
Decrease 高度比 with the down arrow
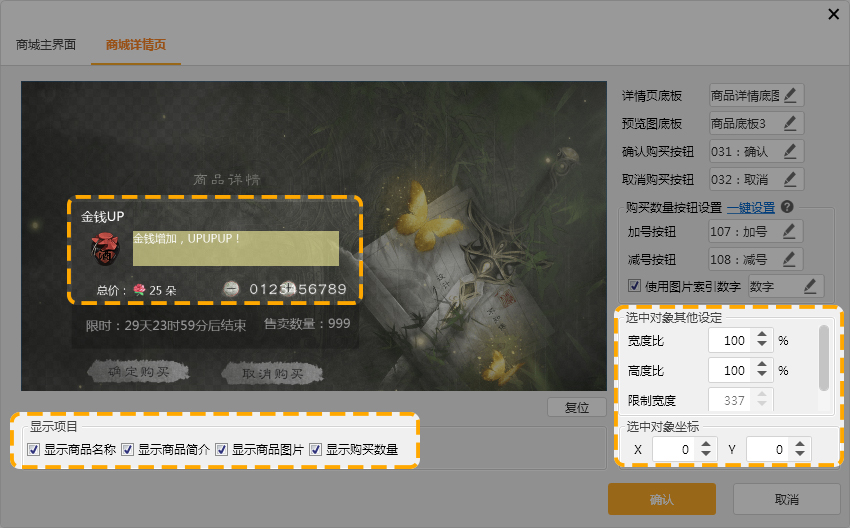coord(762,376)
